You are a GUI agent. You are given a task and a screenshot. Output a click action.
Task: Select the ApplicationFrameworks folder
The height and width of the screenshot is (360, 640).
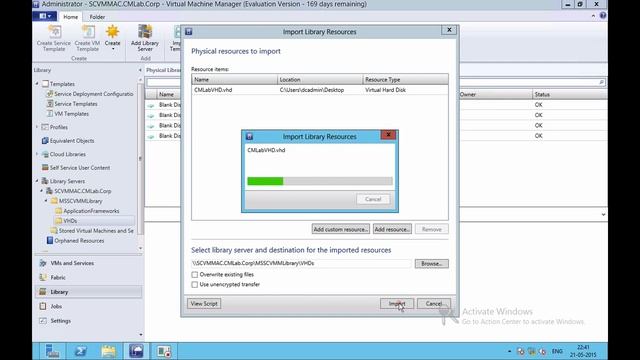tap(91, 211)
